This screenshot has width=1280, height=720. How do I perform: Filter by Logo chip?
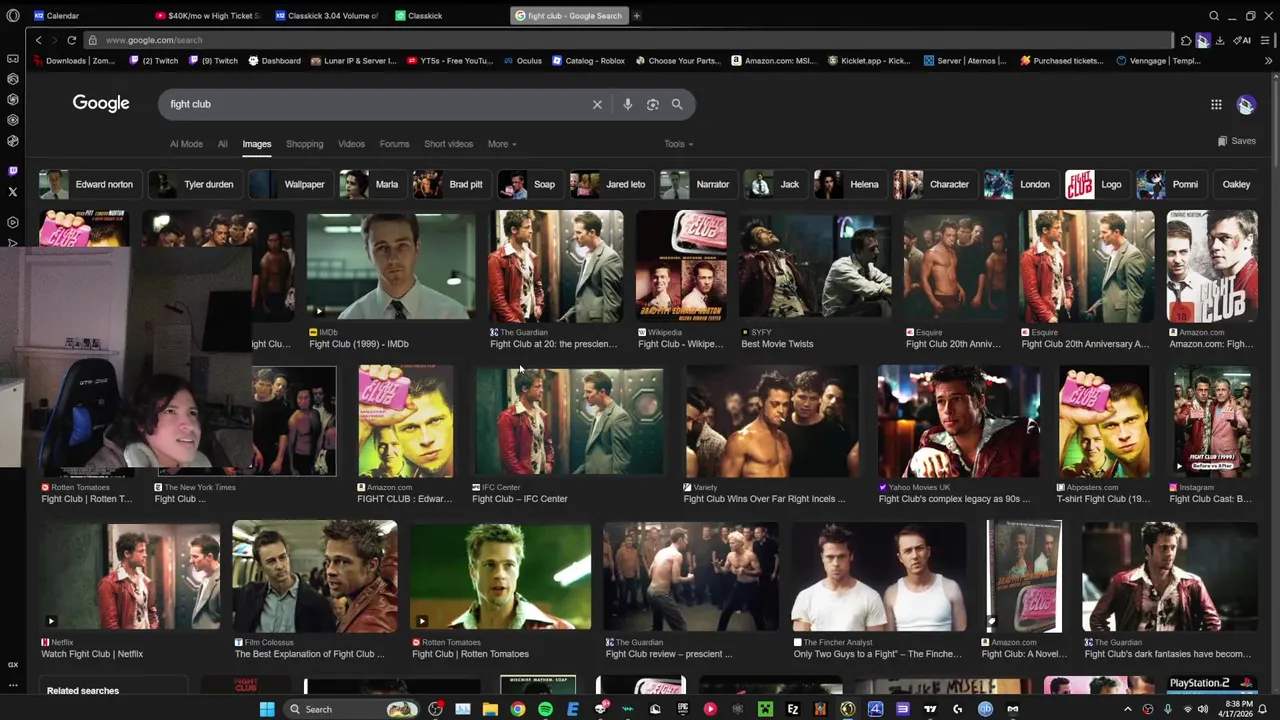[1096, 184]
